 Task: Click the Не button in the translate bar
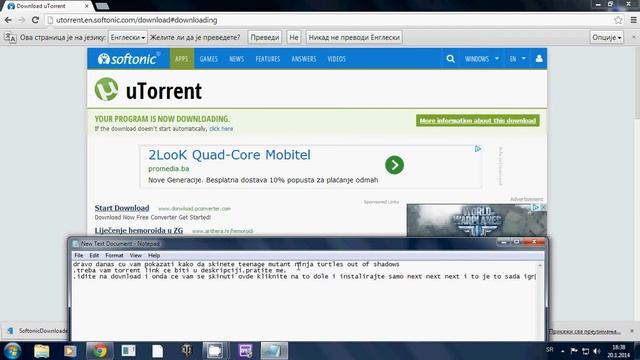tap(293, 37)
